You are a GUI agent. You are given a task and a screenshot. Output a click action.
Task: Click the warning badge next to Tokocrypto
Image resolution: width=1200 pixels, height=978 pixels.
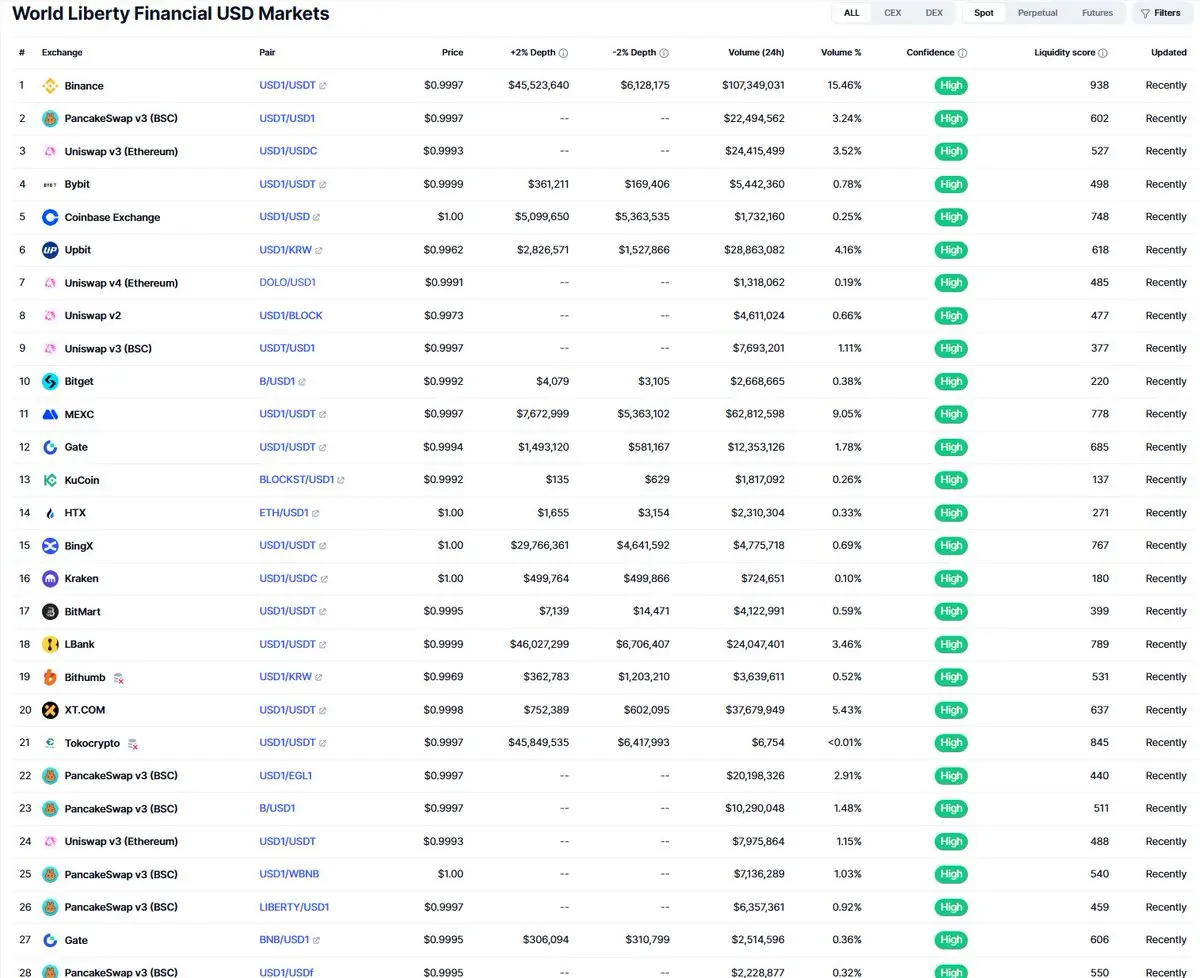132,744
